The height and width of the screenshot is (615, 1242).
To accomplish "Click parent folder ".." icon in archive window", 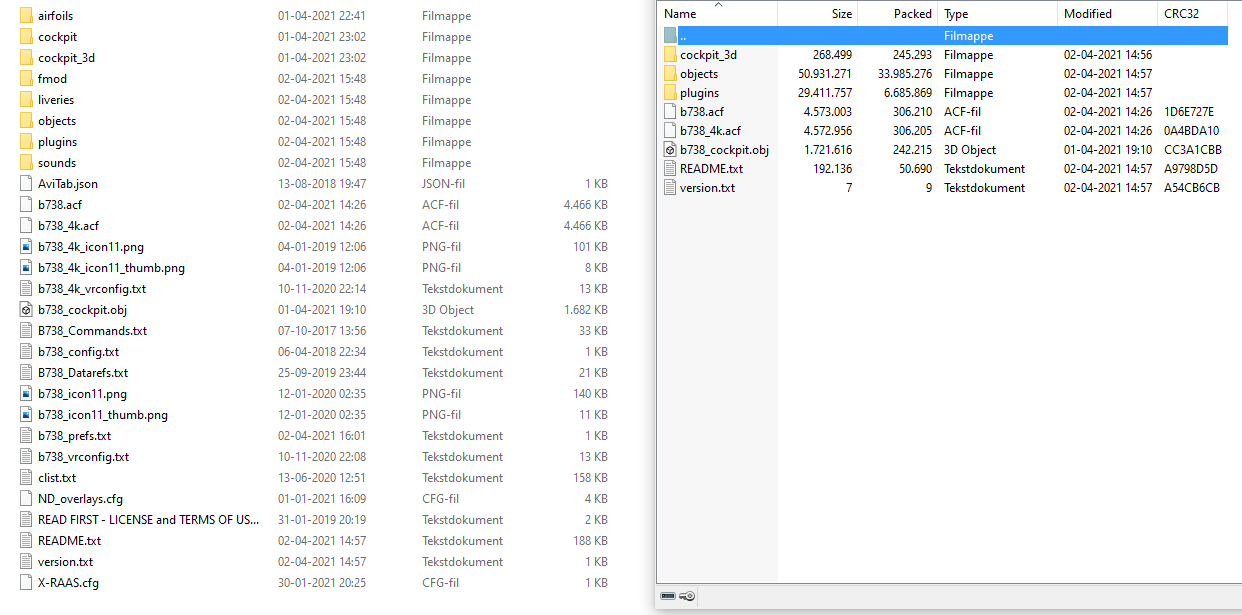I will [670, 36].
